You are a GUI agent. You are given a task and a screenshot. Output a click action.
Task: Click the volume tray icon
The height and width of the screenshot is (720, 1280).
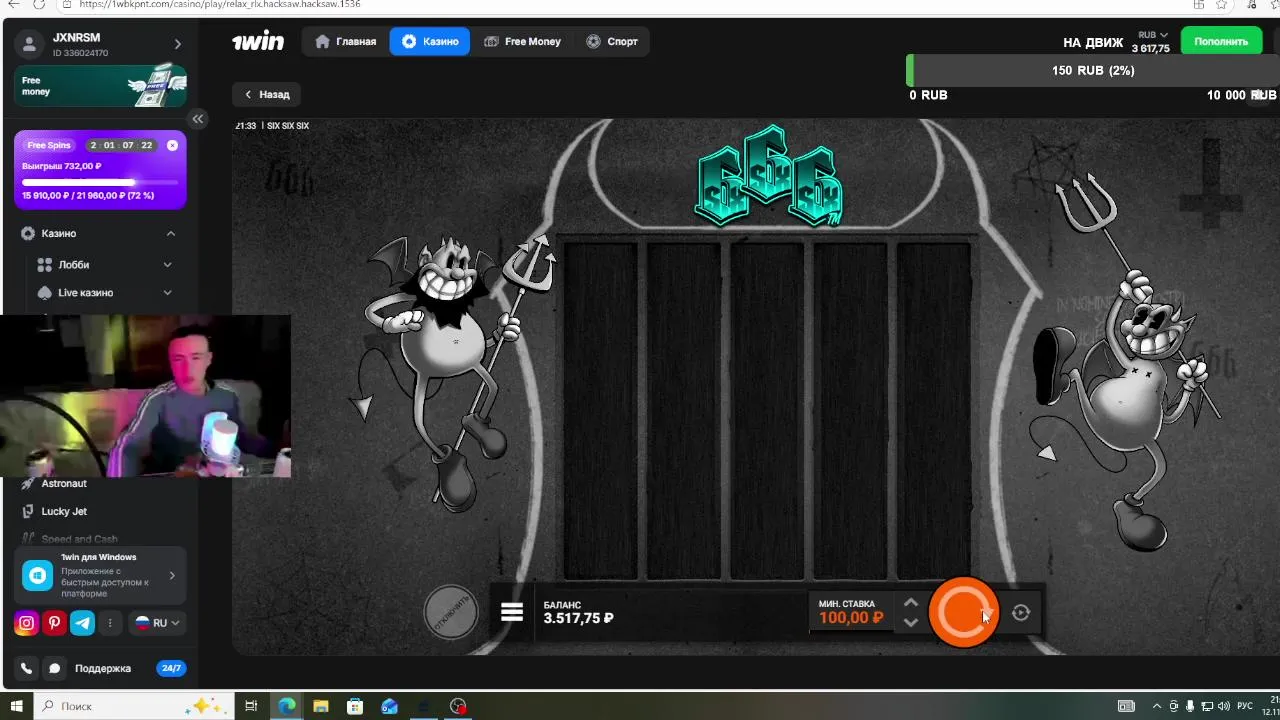[1224, 706]
